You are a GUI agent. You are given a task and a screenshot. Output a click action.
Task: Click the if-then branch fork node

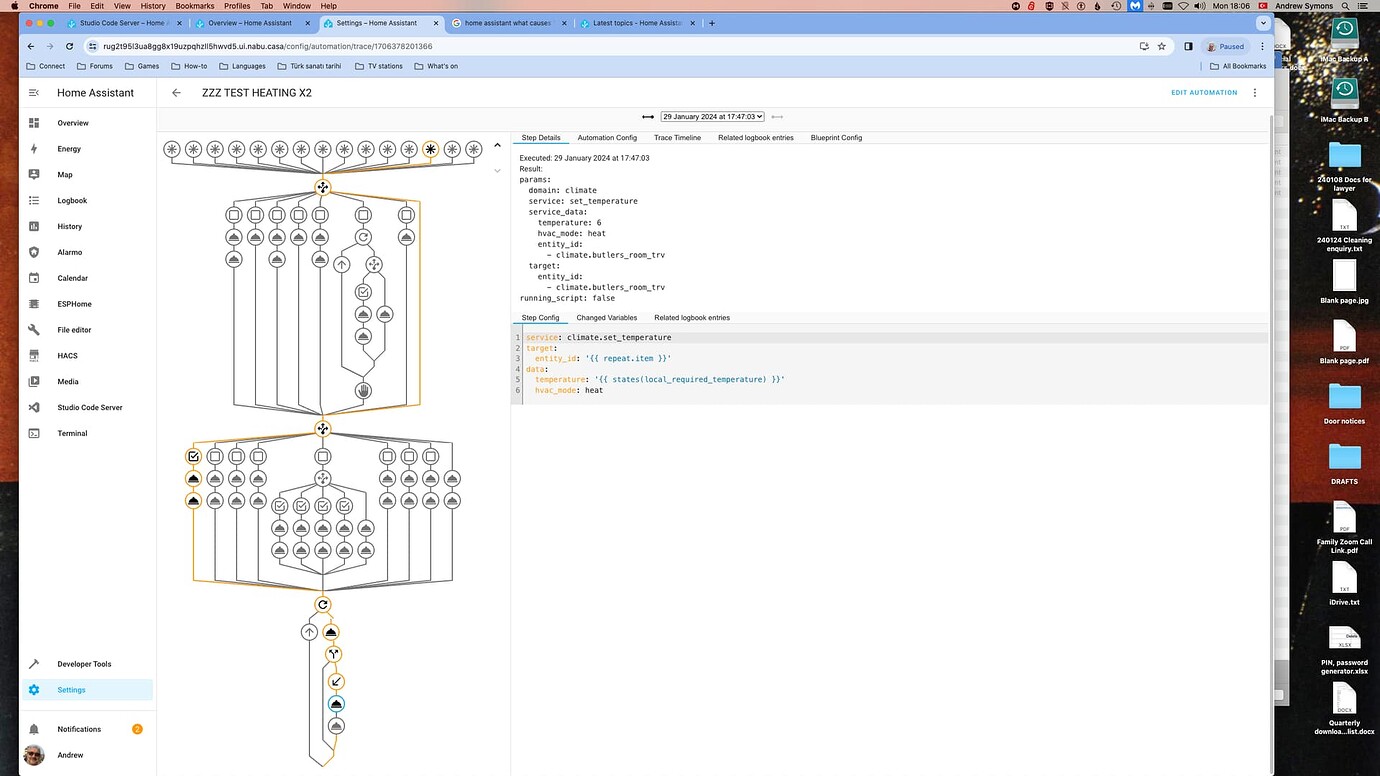tap(335, 654)
